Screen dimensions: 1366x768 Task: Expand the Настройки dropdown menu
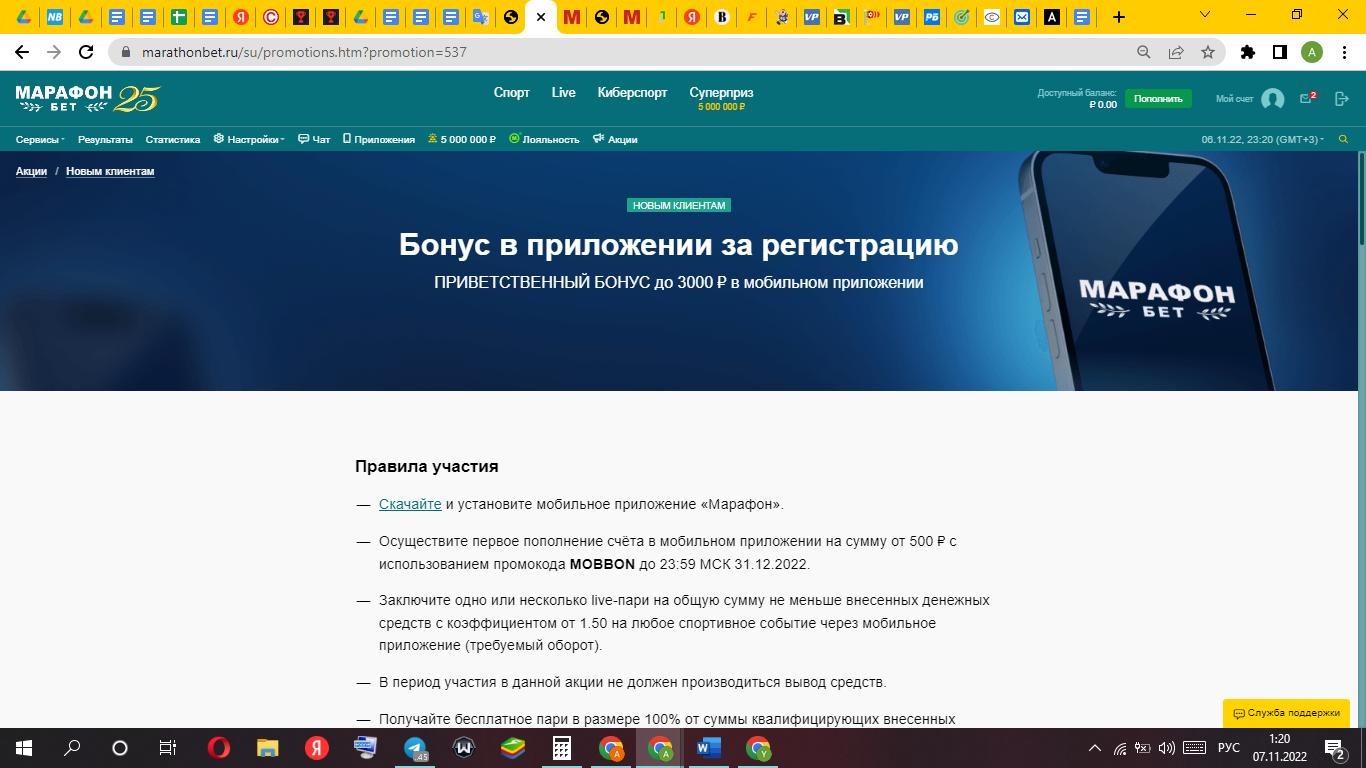(249, 140)
